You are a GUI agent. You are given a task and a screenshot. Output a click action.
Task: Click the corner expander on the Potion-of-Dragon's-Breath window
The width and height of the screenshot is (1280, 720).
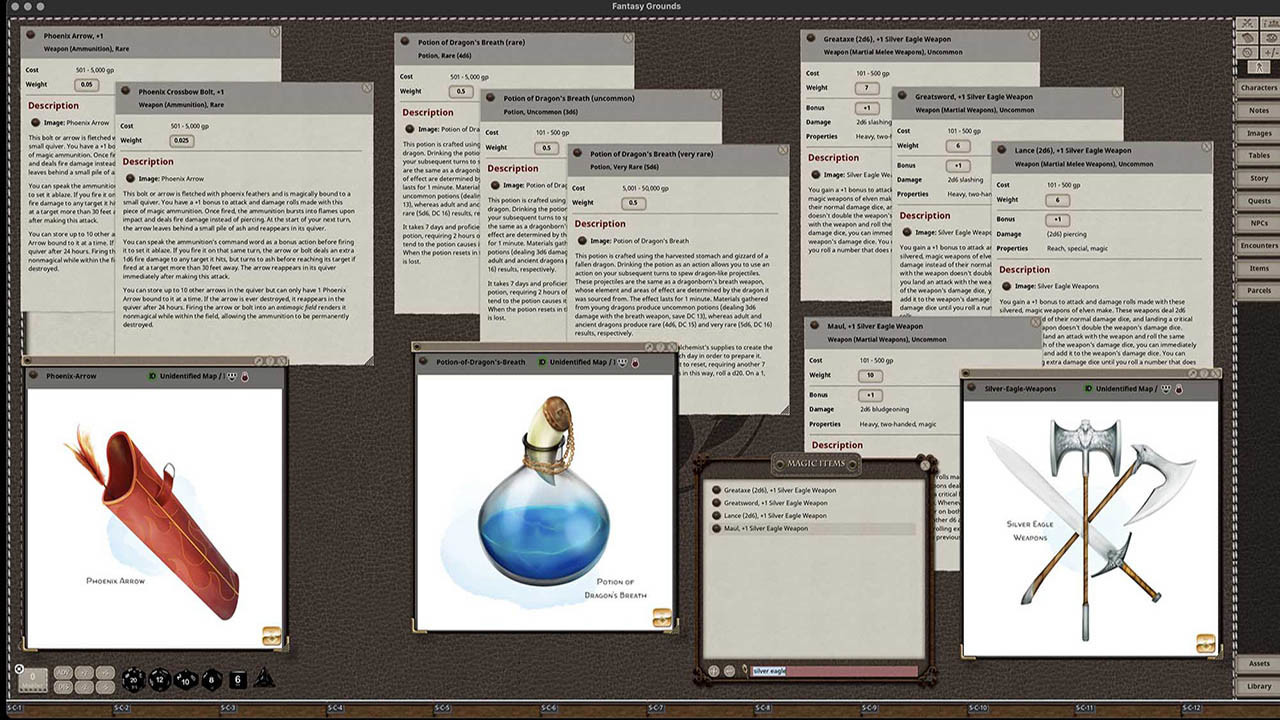pos(662,618)
